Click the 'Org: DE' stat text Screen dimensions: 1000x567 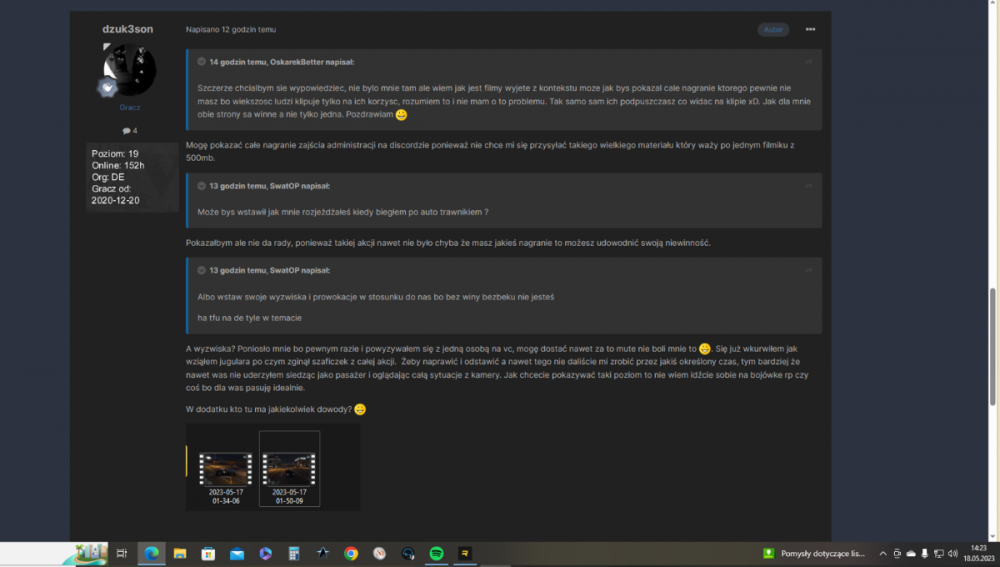108,177
